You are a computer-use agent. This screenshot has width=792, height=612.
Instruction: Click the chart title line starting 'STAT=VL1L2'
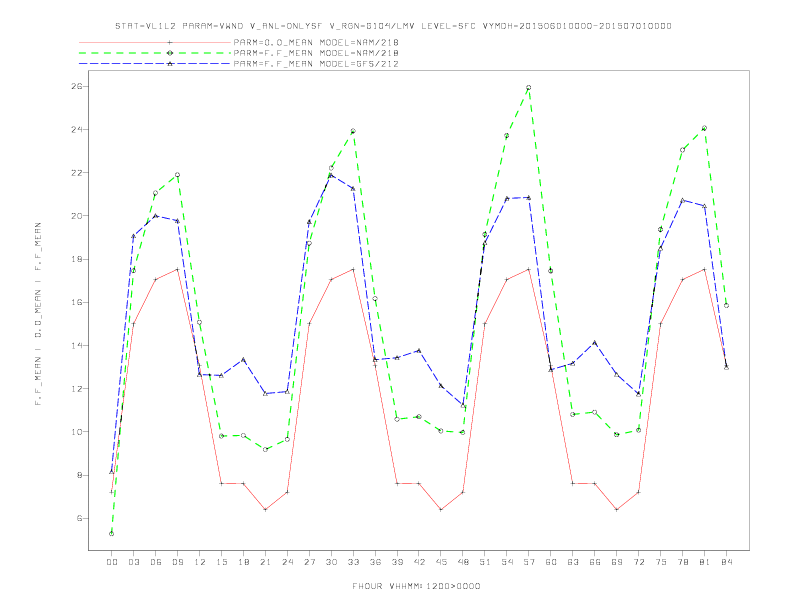393,26
